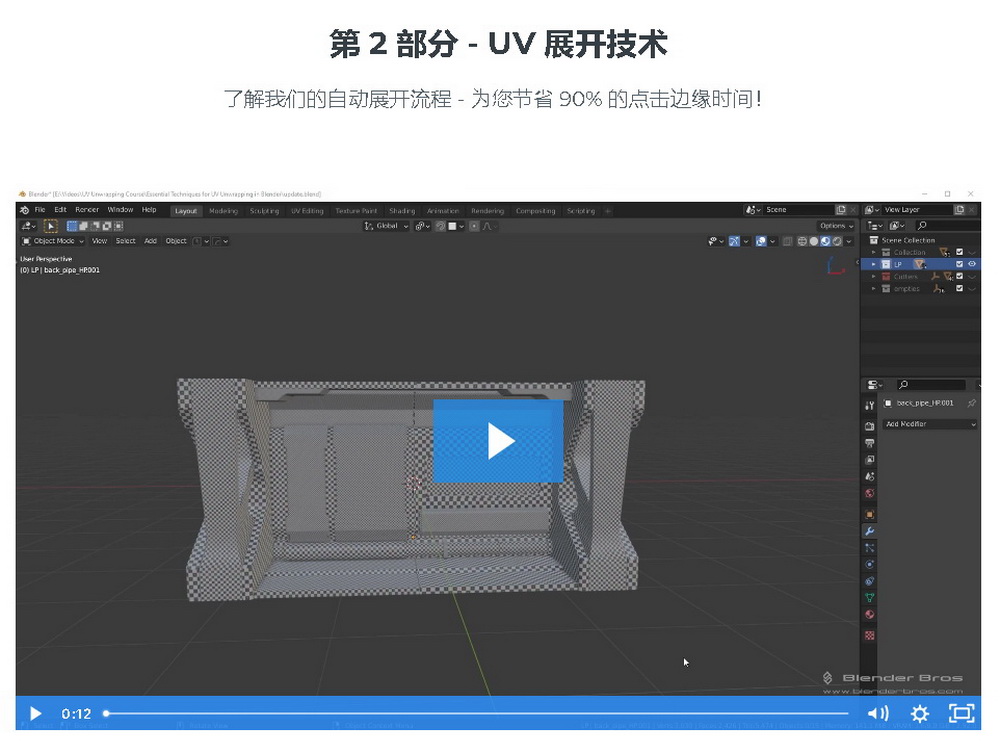Choose the Extend selection mode icon
1000x753 pixels.
84,226
